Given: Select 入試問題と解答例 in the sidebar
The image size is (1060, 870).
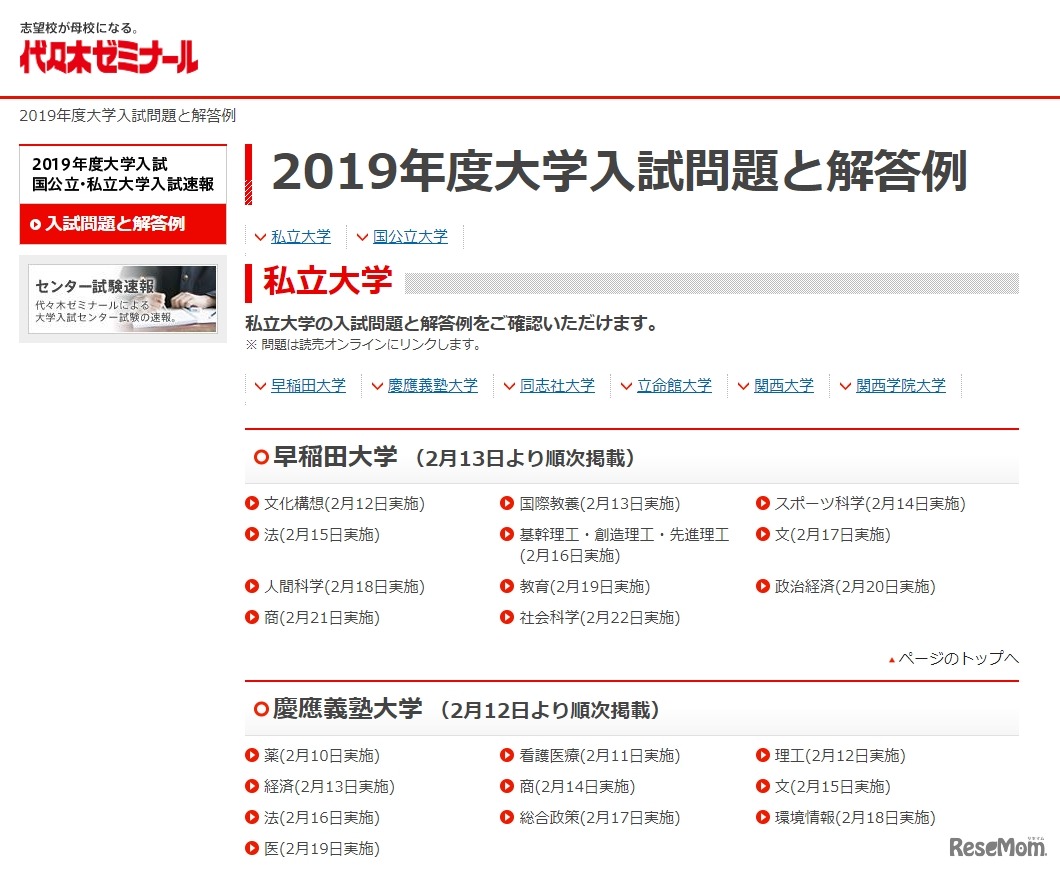Looking at the screenshot, I should pos(123,224).
